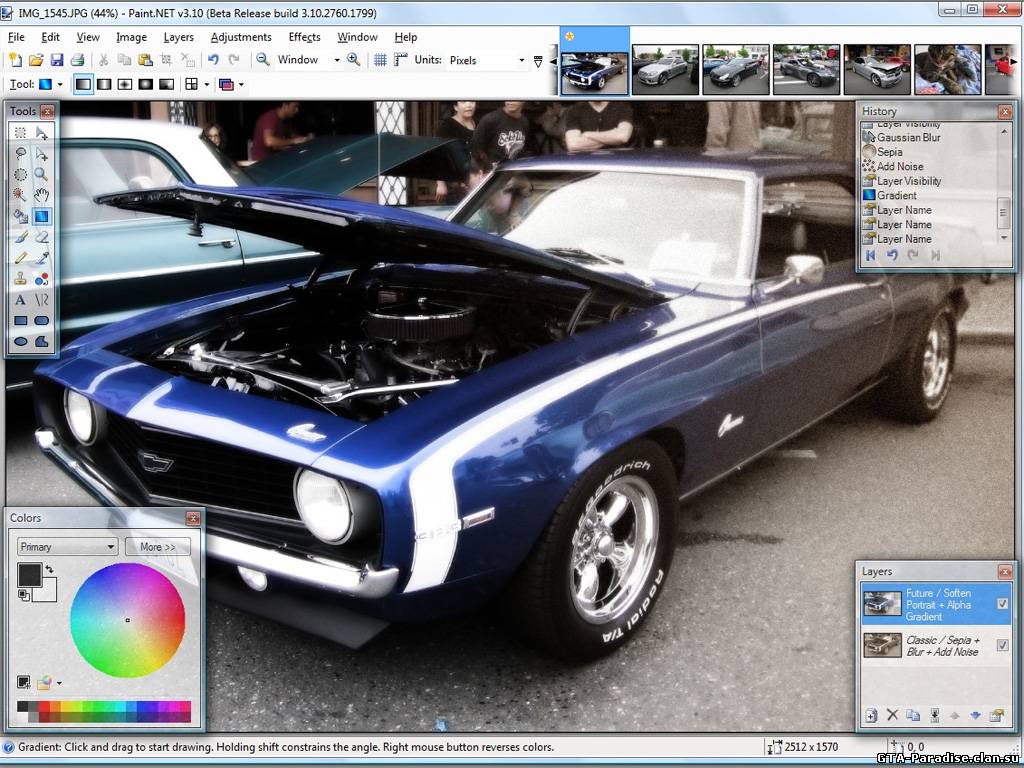Toggle the pixel grid button in toolbar
This screenshot has width=1024, height=768.
[380, 60]
